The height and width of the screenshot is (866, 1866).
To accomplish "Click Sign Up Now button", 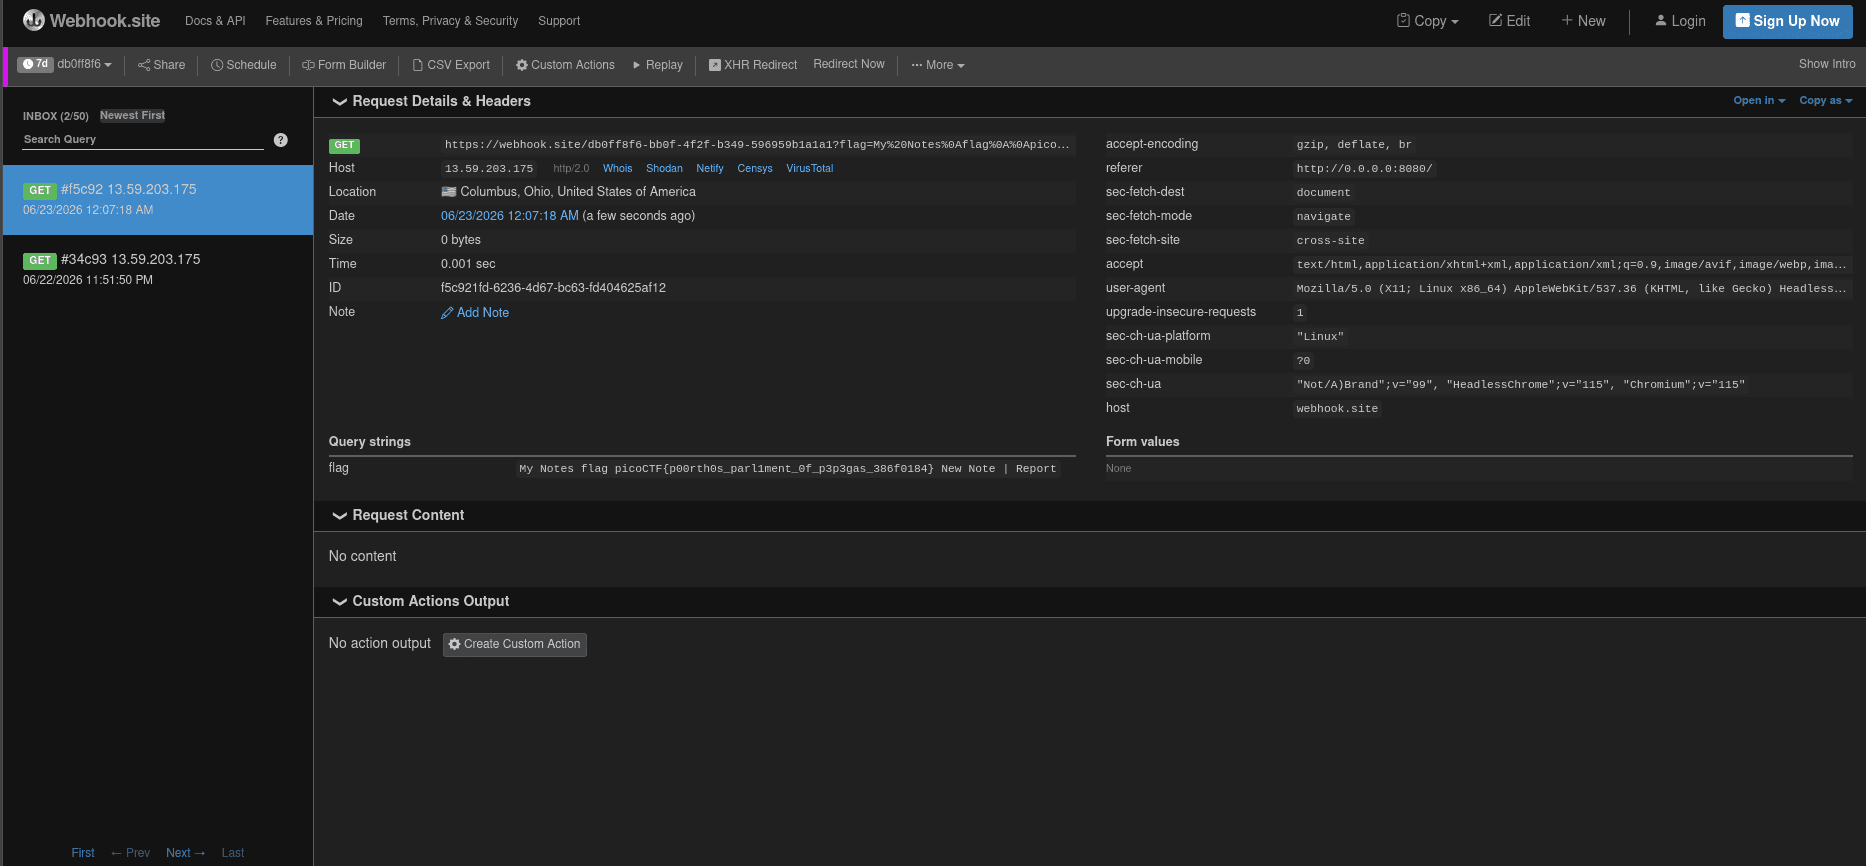I will coord(1788,21).
